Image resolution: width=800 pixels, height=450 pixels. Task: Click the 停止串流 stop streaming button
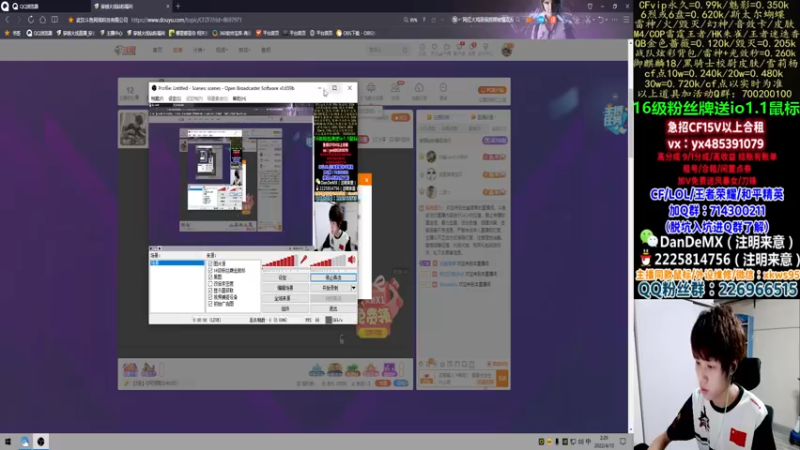coord(333,278)
